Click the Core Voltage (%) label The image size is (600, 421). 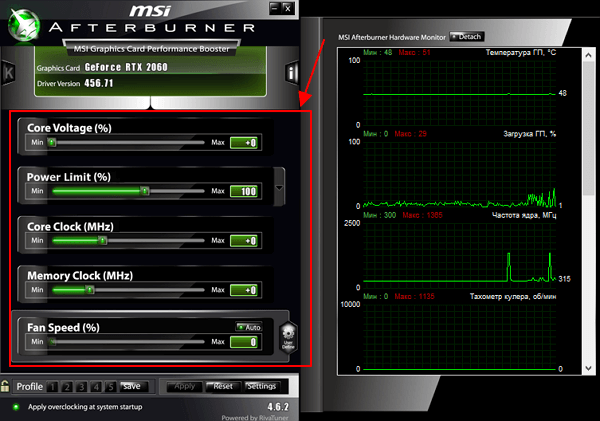tap(69, 128)
